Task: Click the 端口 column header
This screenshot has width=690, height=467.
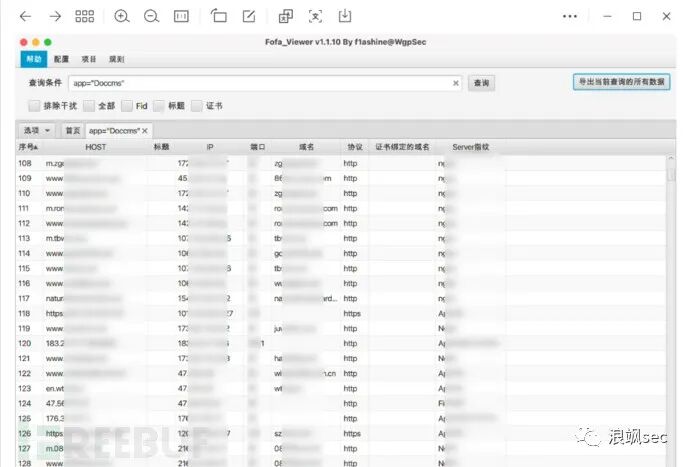Action: (x=257, y=147)
